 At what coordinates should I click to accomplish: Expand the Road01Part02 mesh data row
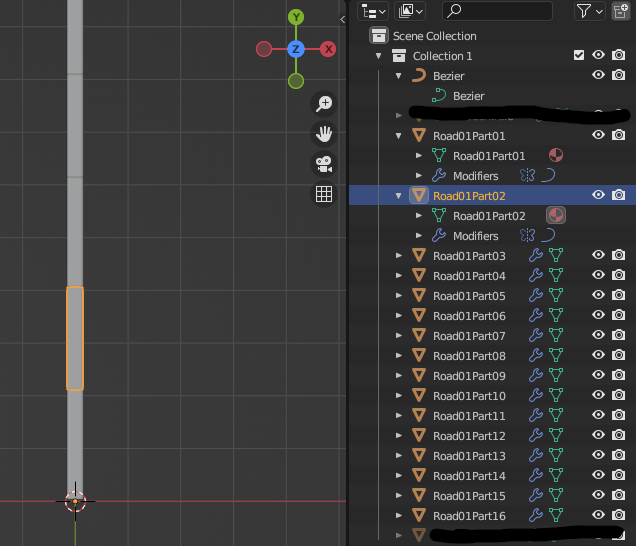419,215
